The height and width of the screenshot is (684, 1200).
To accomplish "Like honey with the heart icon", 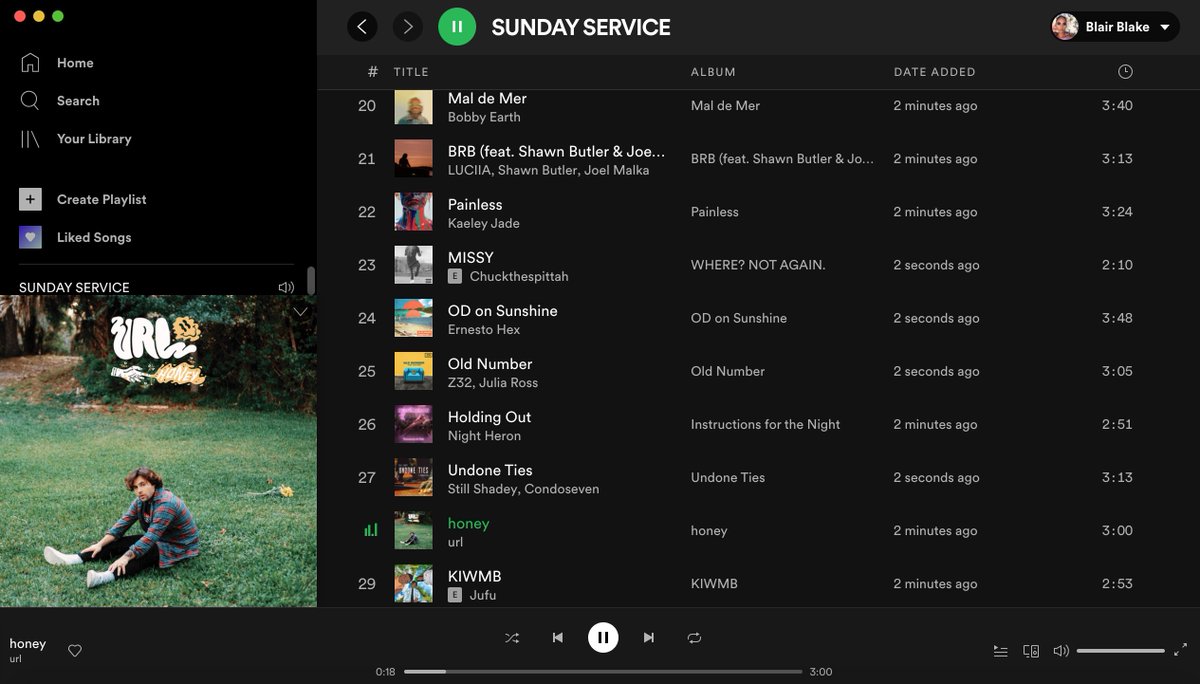I will [x=75, y=651].
